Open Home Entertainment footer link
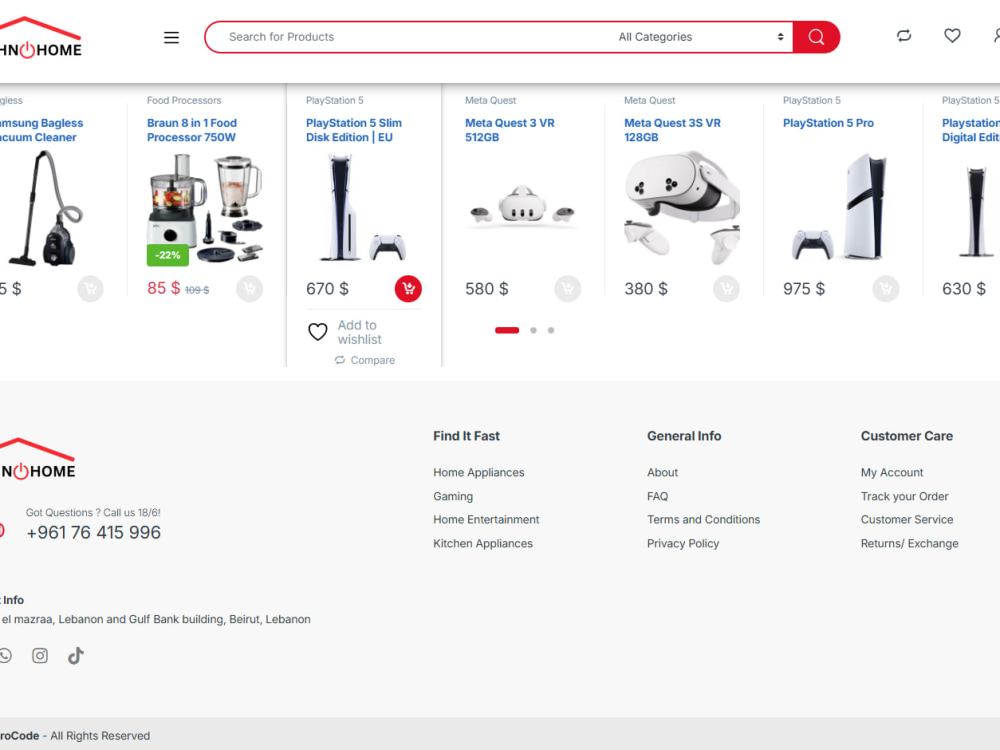1000x750 pixels. 486,520
